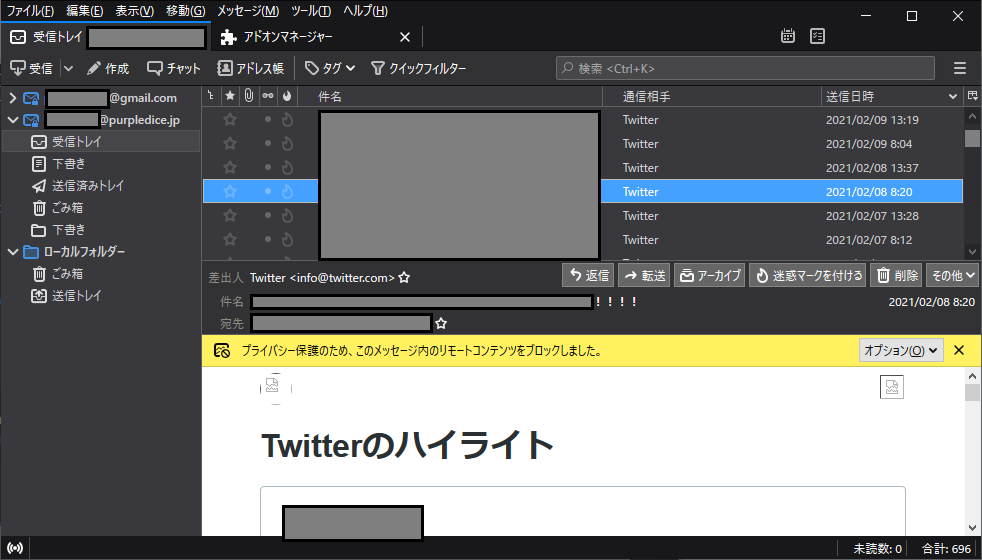Open チャット from toolbar
982x560 pixels.
click(173, 68)
